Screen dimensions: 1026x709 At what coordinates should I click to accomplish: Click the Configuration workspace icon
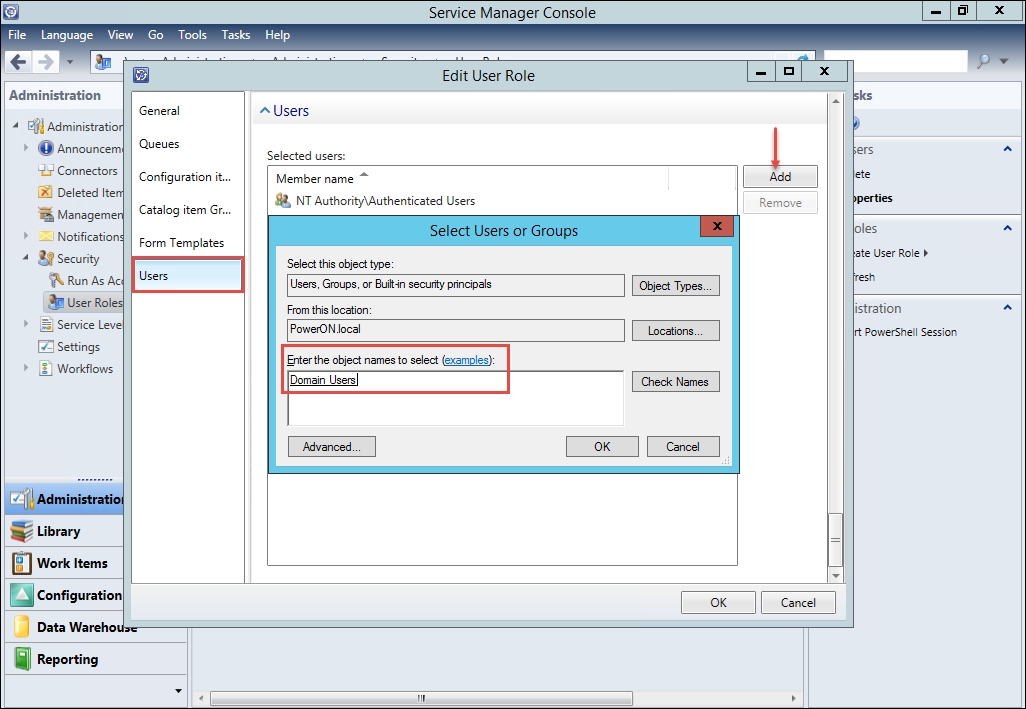pos(21,595)
